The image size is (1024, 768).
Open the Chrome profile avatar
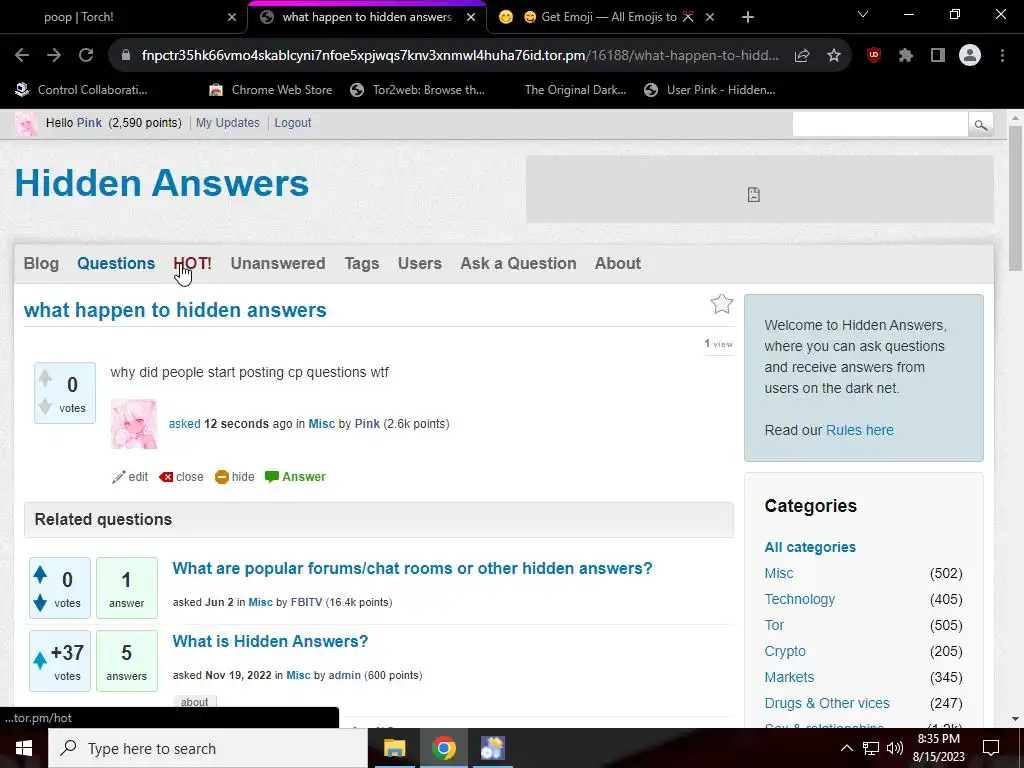[970, 56]
